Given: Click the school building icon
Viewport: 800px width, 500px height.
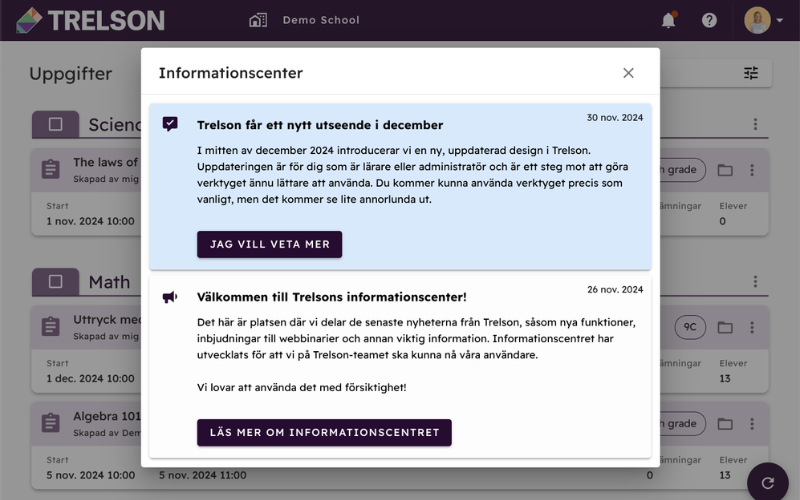Looking at the screenshot, I should tap(258, 20).
